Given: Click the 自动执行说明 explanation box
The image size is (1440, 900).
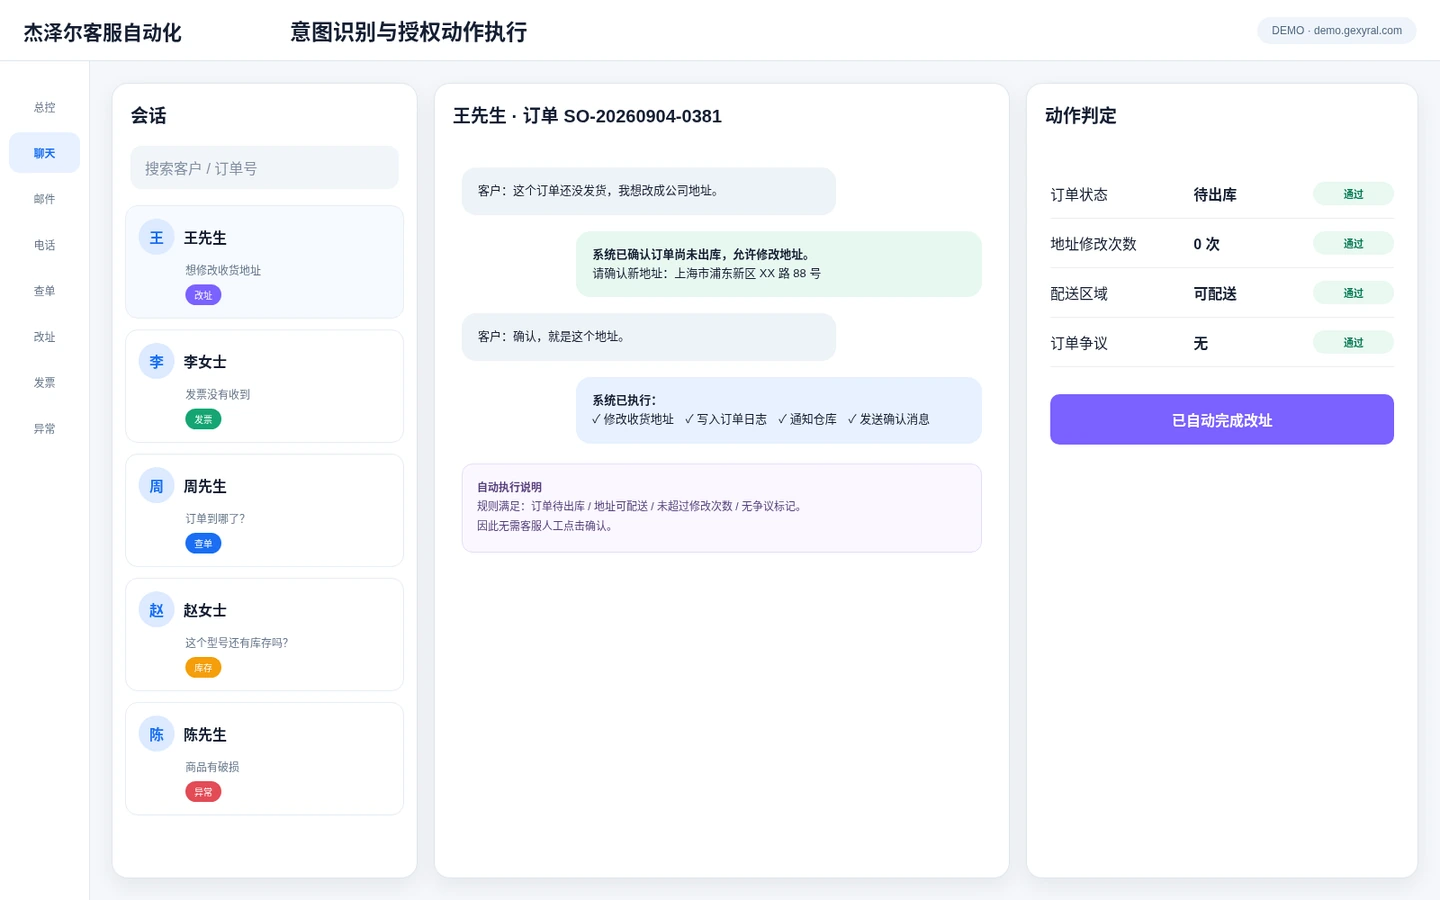Looking at the screenshot, I should (x=722, y=508).
